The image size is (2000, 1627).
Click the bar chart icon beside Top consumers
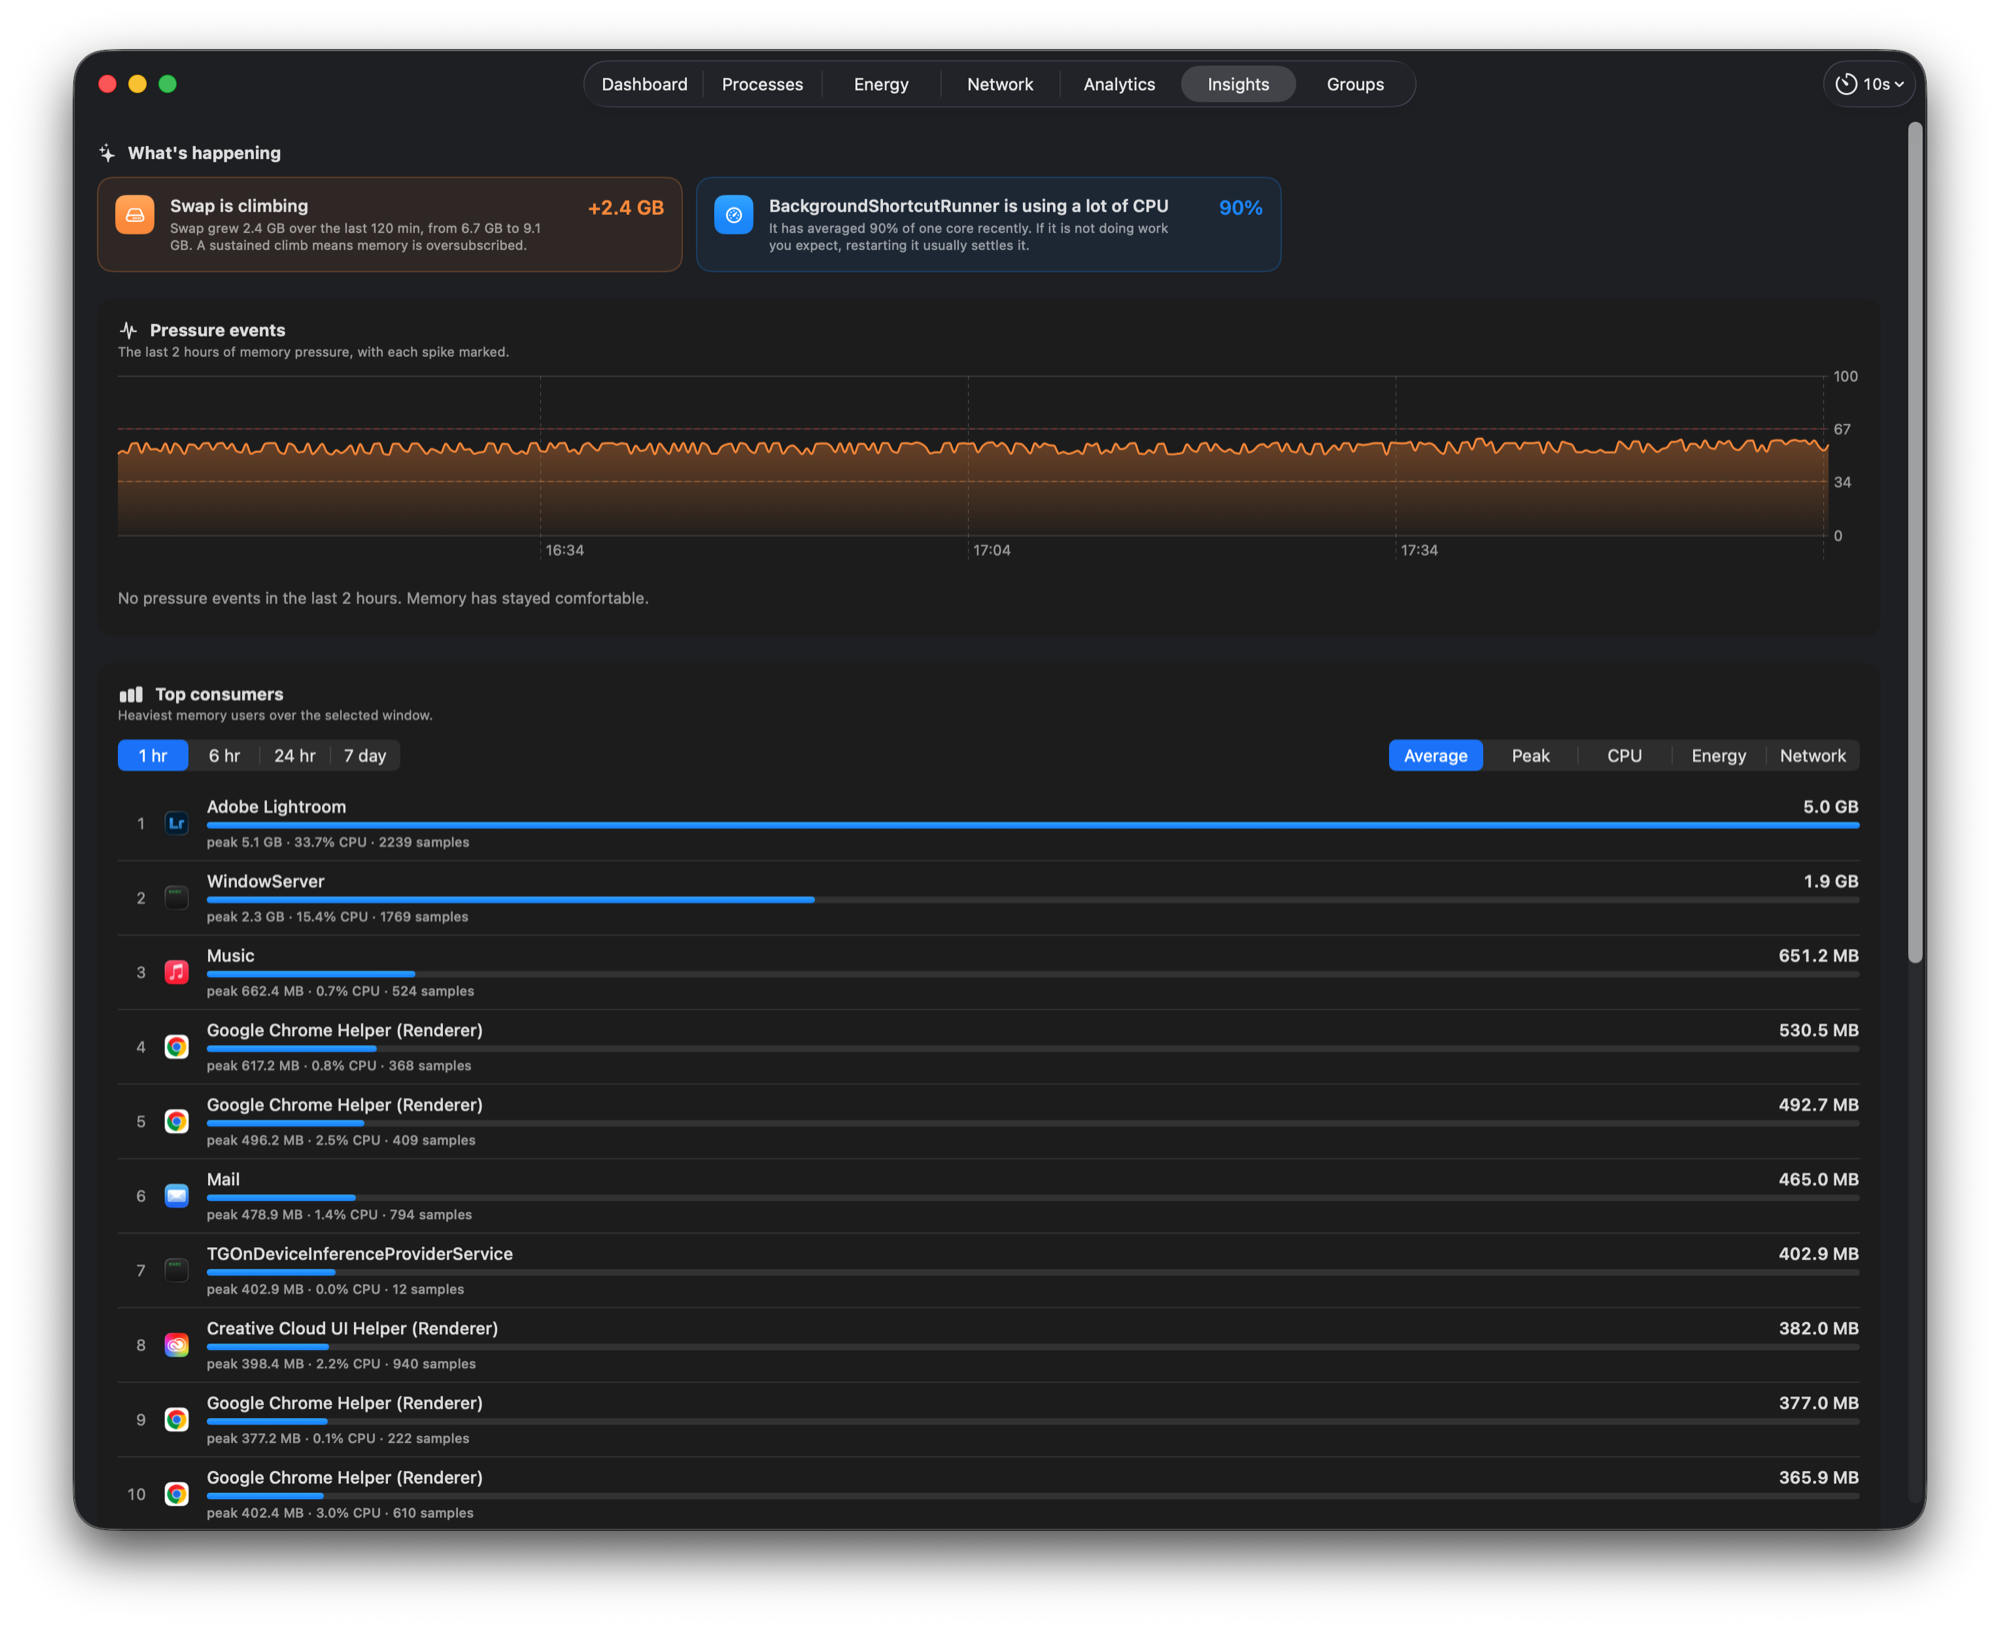pos(131,694)
